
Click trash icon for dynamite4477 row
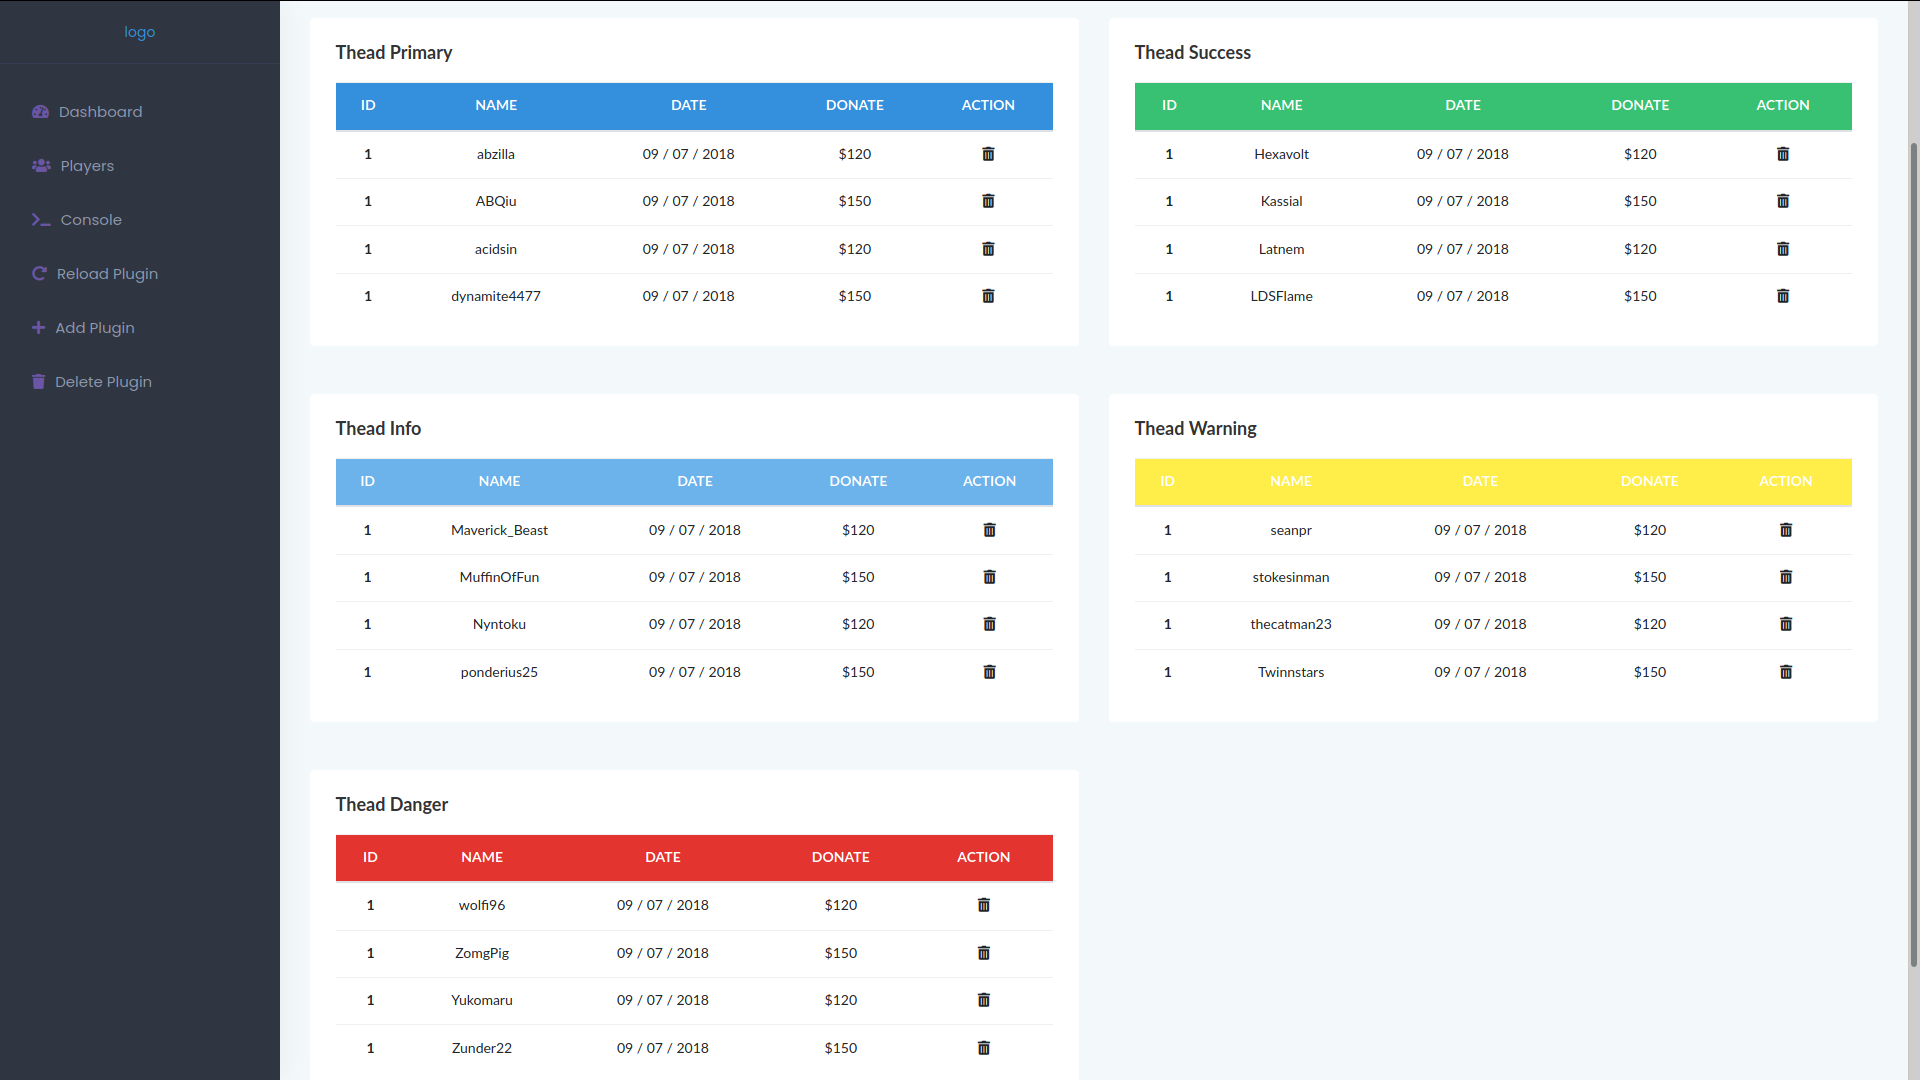coord(988,296)
